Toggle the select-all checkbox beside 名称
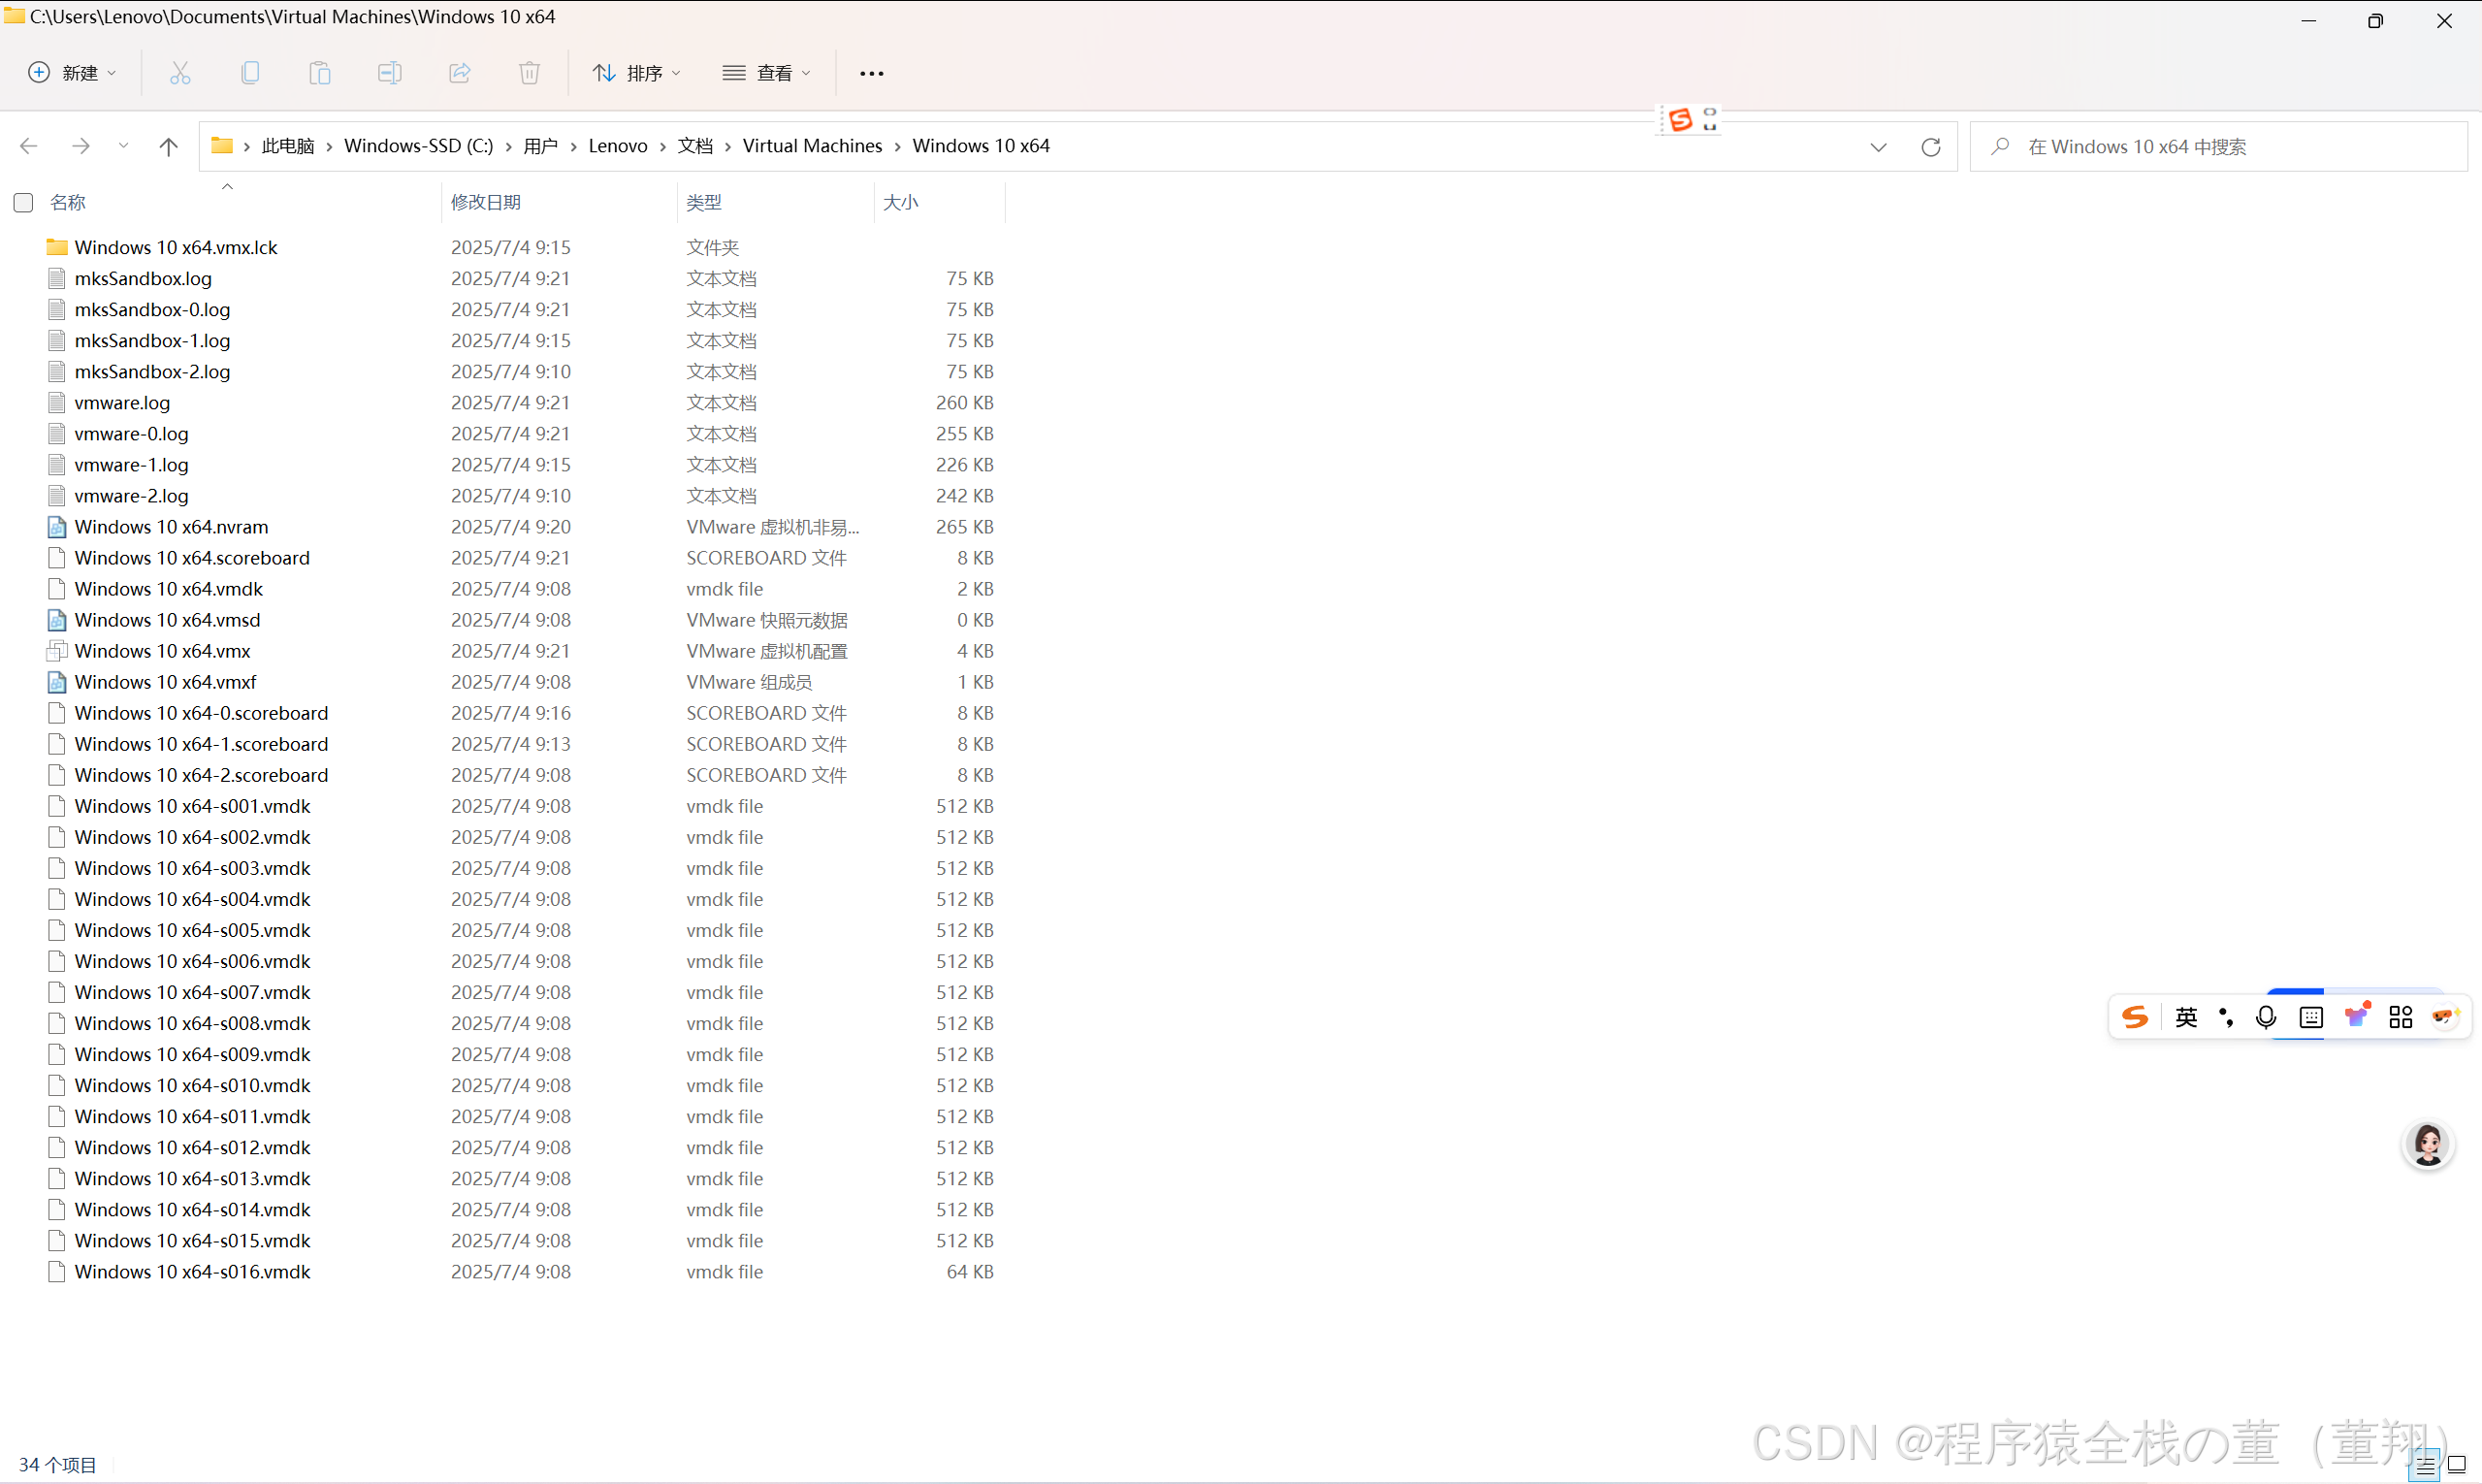The image size is (2482, 1484). [x=24, y=203]
